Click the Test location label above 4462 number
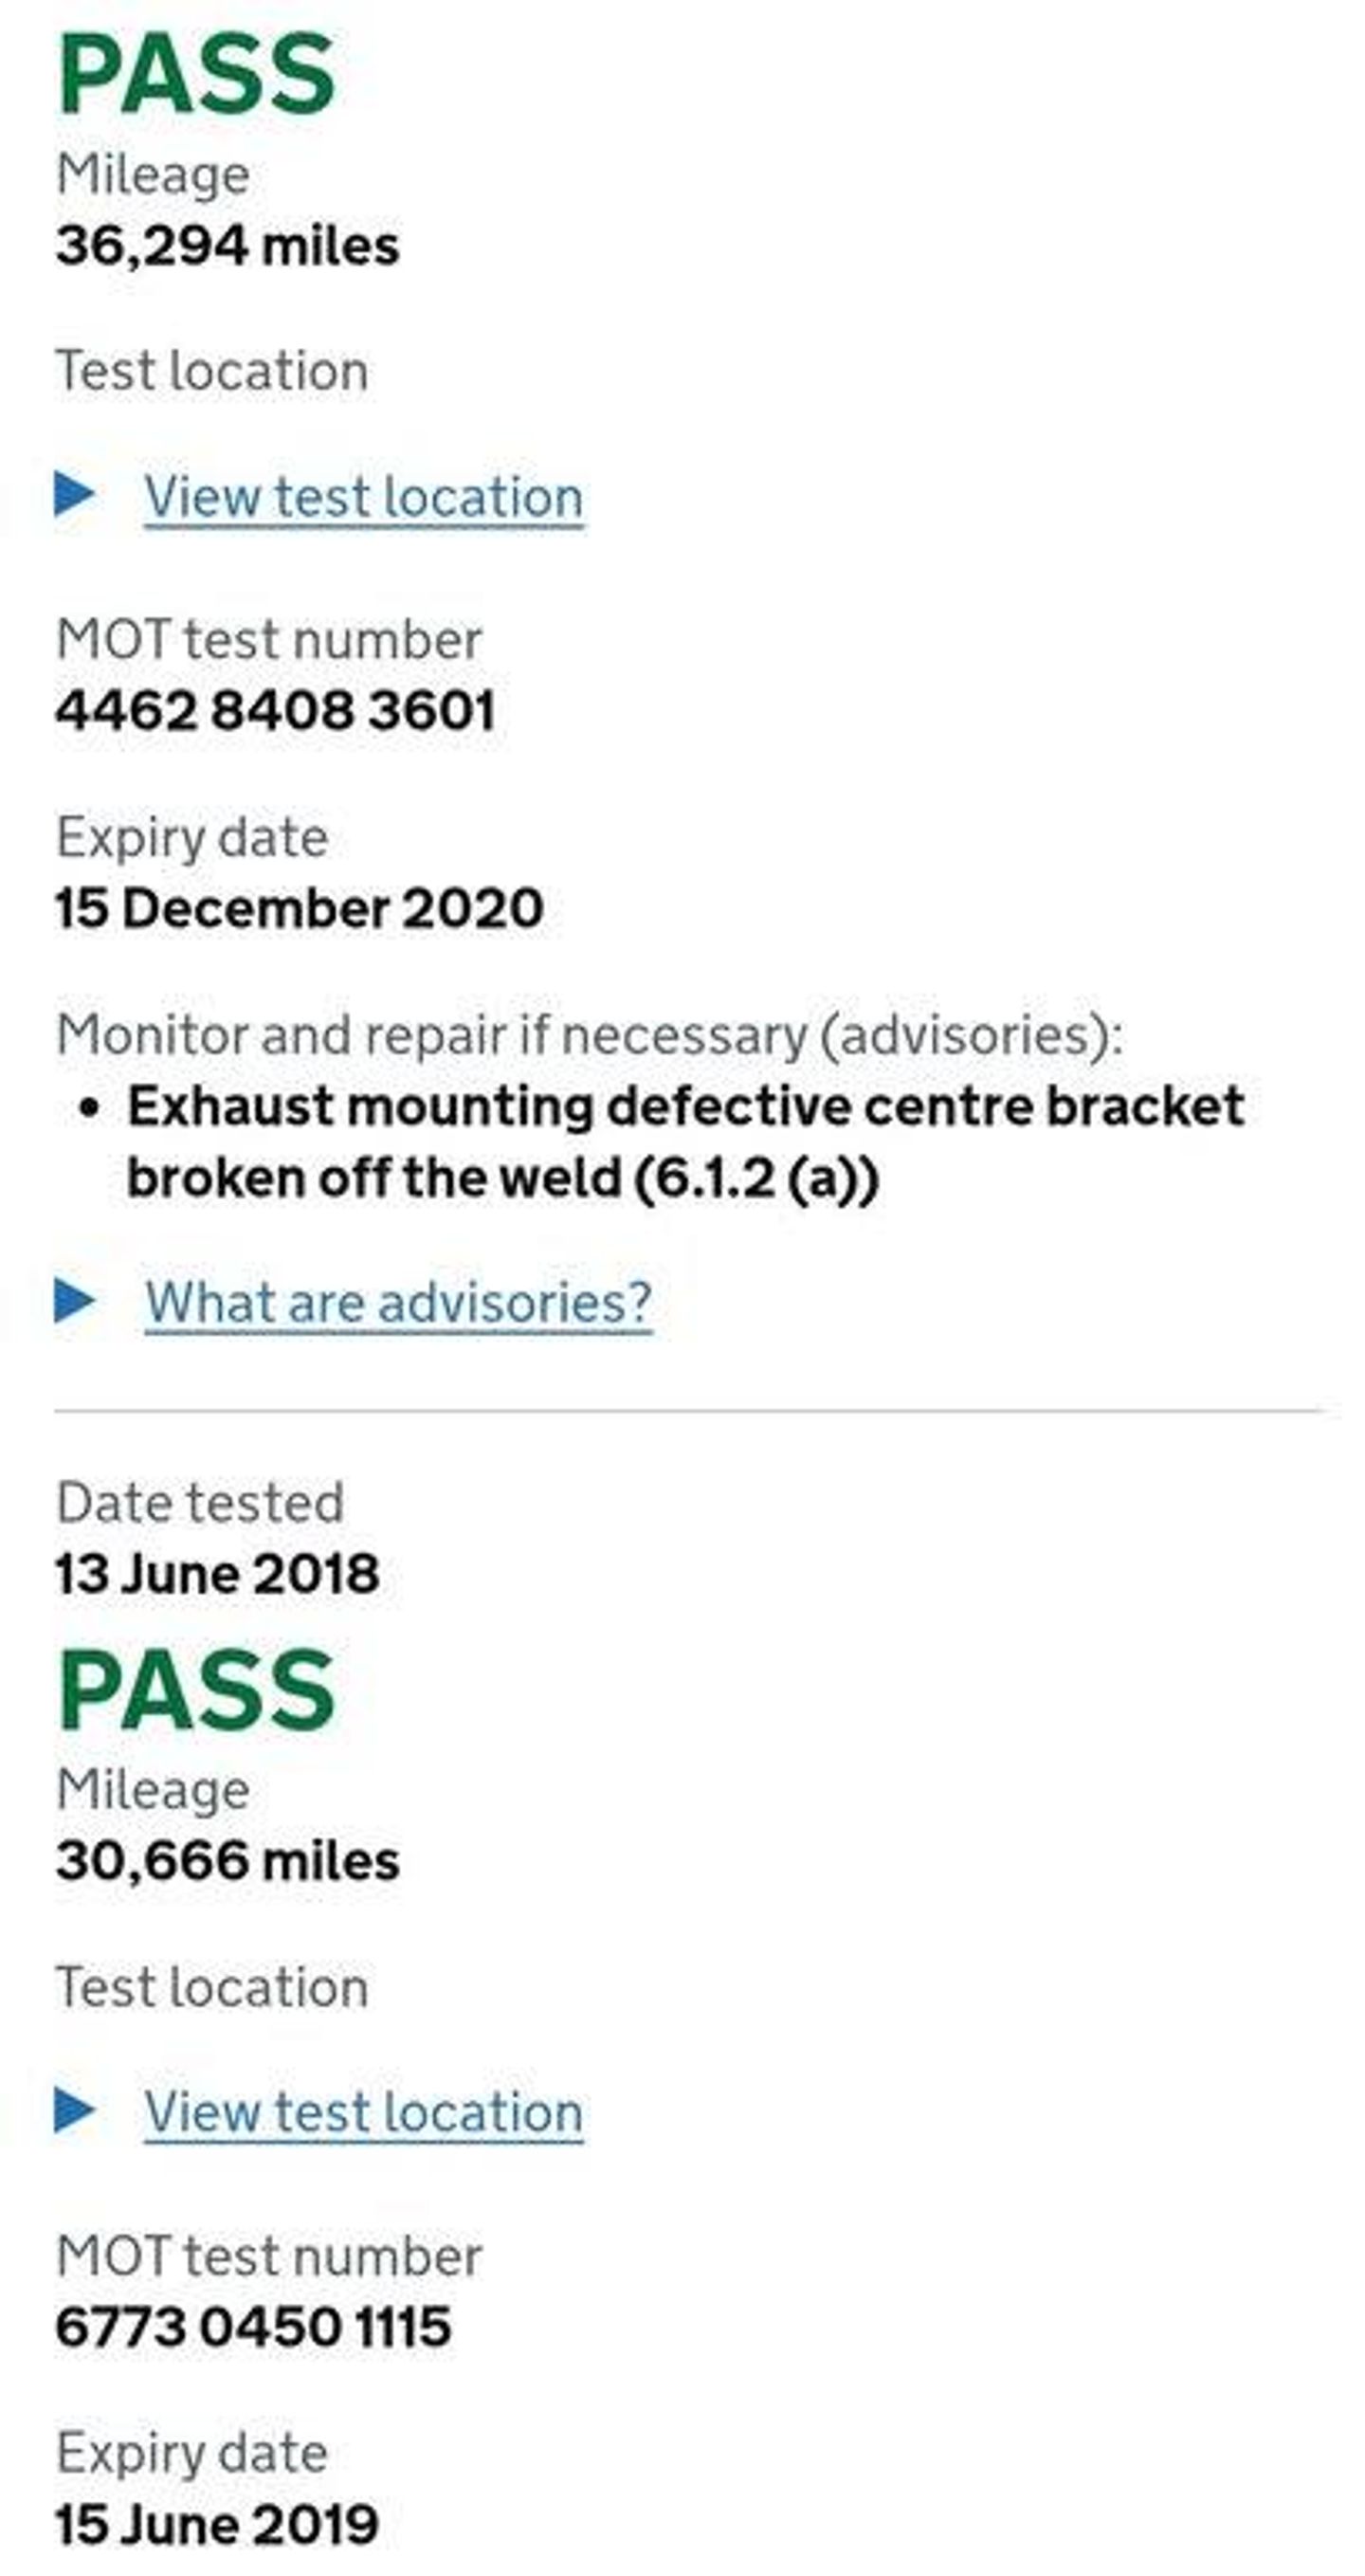Viewport: 1365px width, 2576px height. click(x=212, y=371)
